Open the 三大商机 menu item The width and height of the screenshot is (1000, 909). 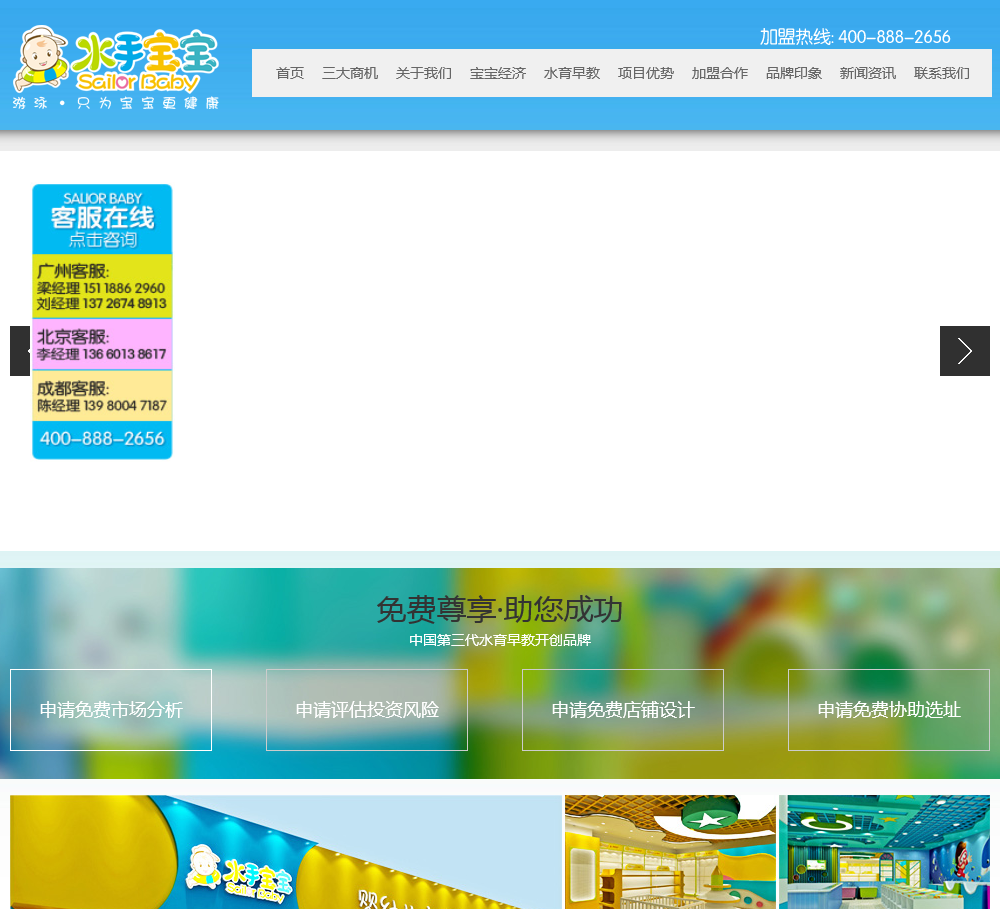coord(349,73)
